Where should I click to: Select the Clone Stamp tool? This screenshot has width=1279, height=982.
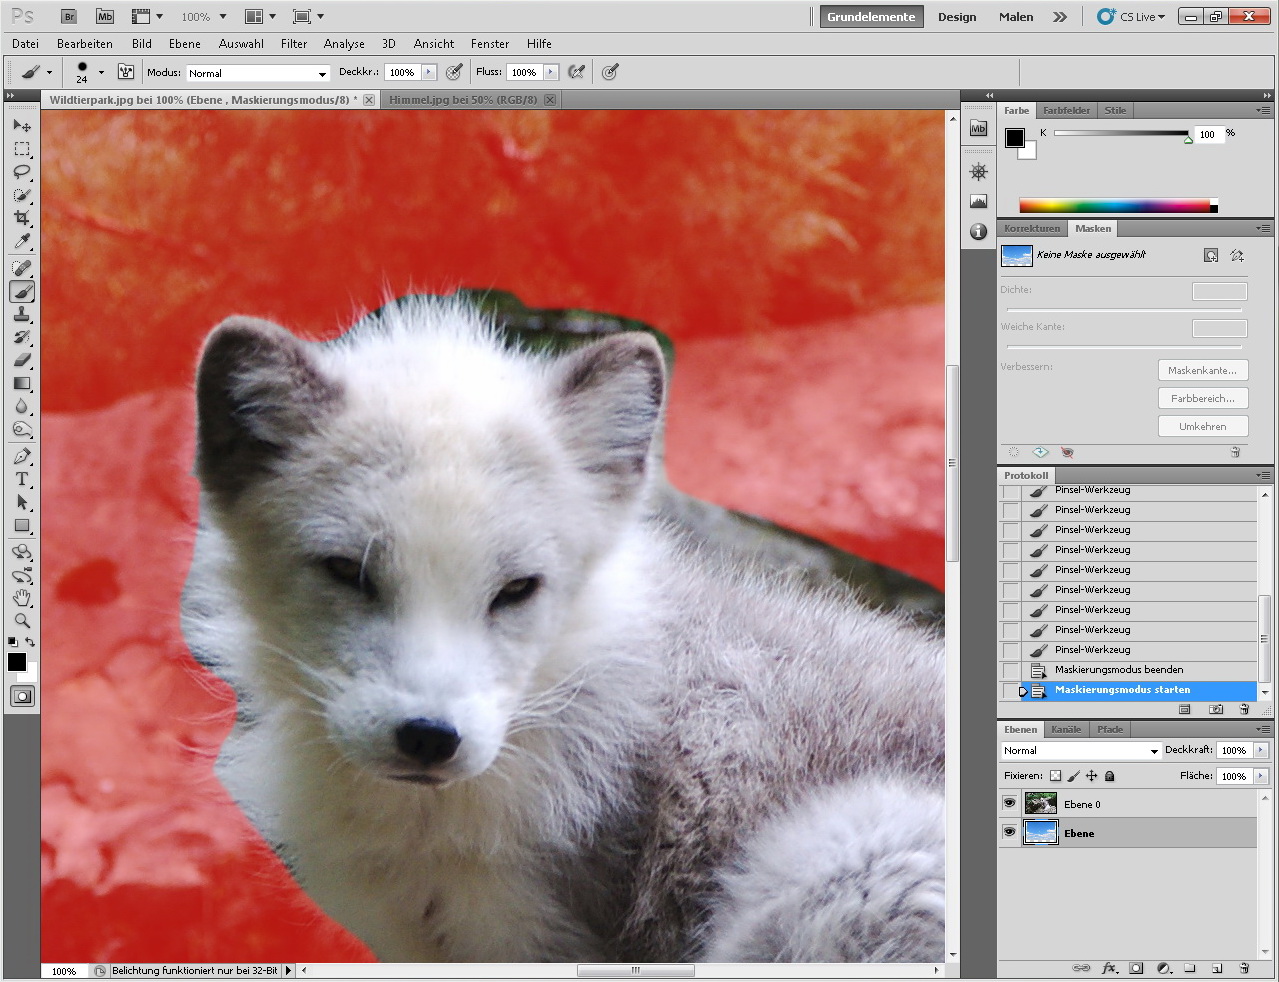tap(22, 315)
